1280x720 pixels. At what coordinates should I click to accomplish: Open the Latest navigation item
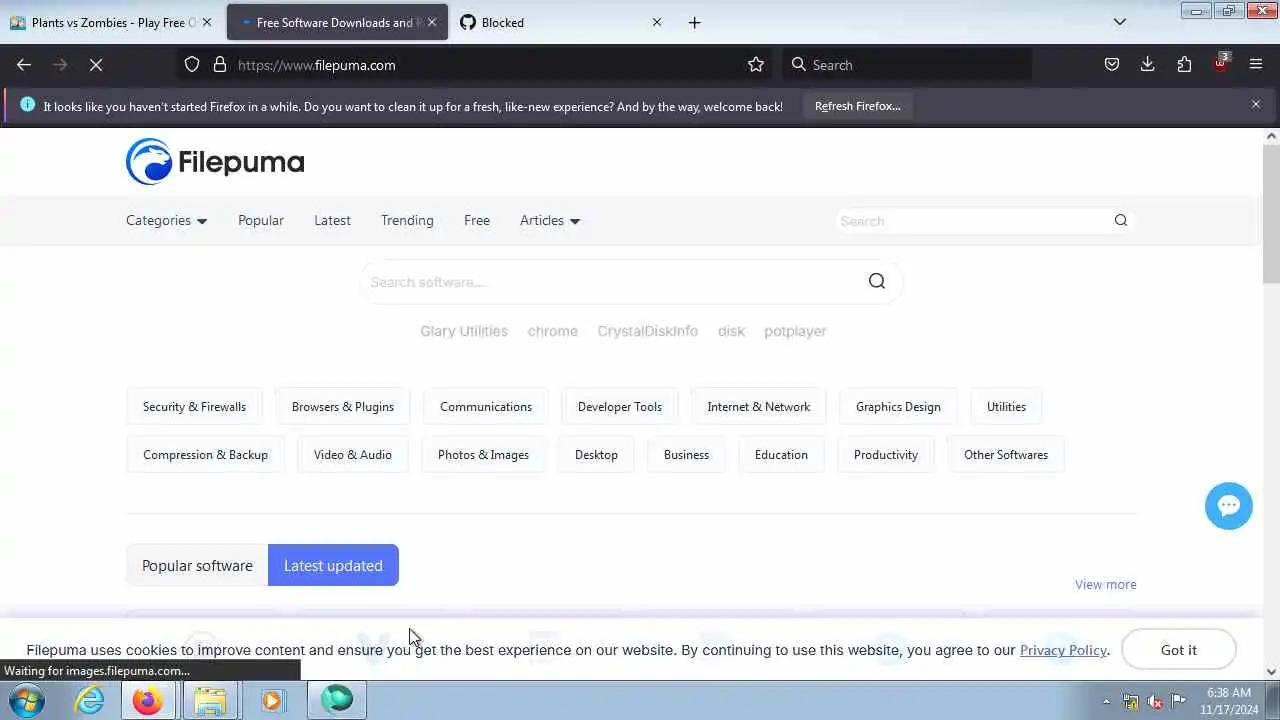coord(332,220)
